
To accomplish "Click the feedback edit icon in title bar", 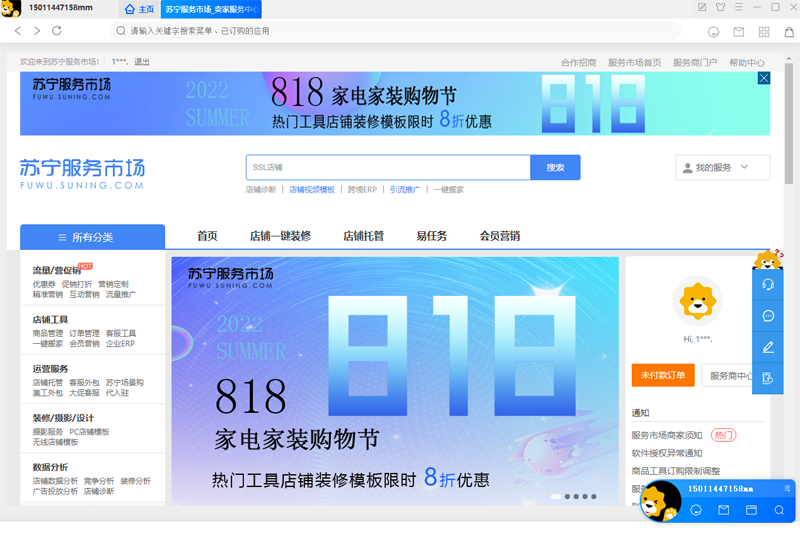I will 702,7.
